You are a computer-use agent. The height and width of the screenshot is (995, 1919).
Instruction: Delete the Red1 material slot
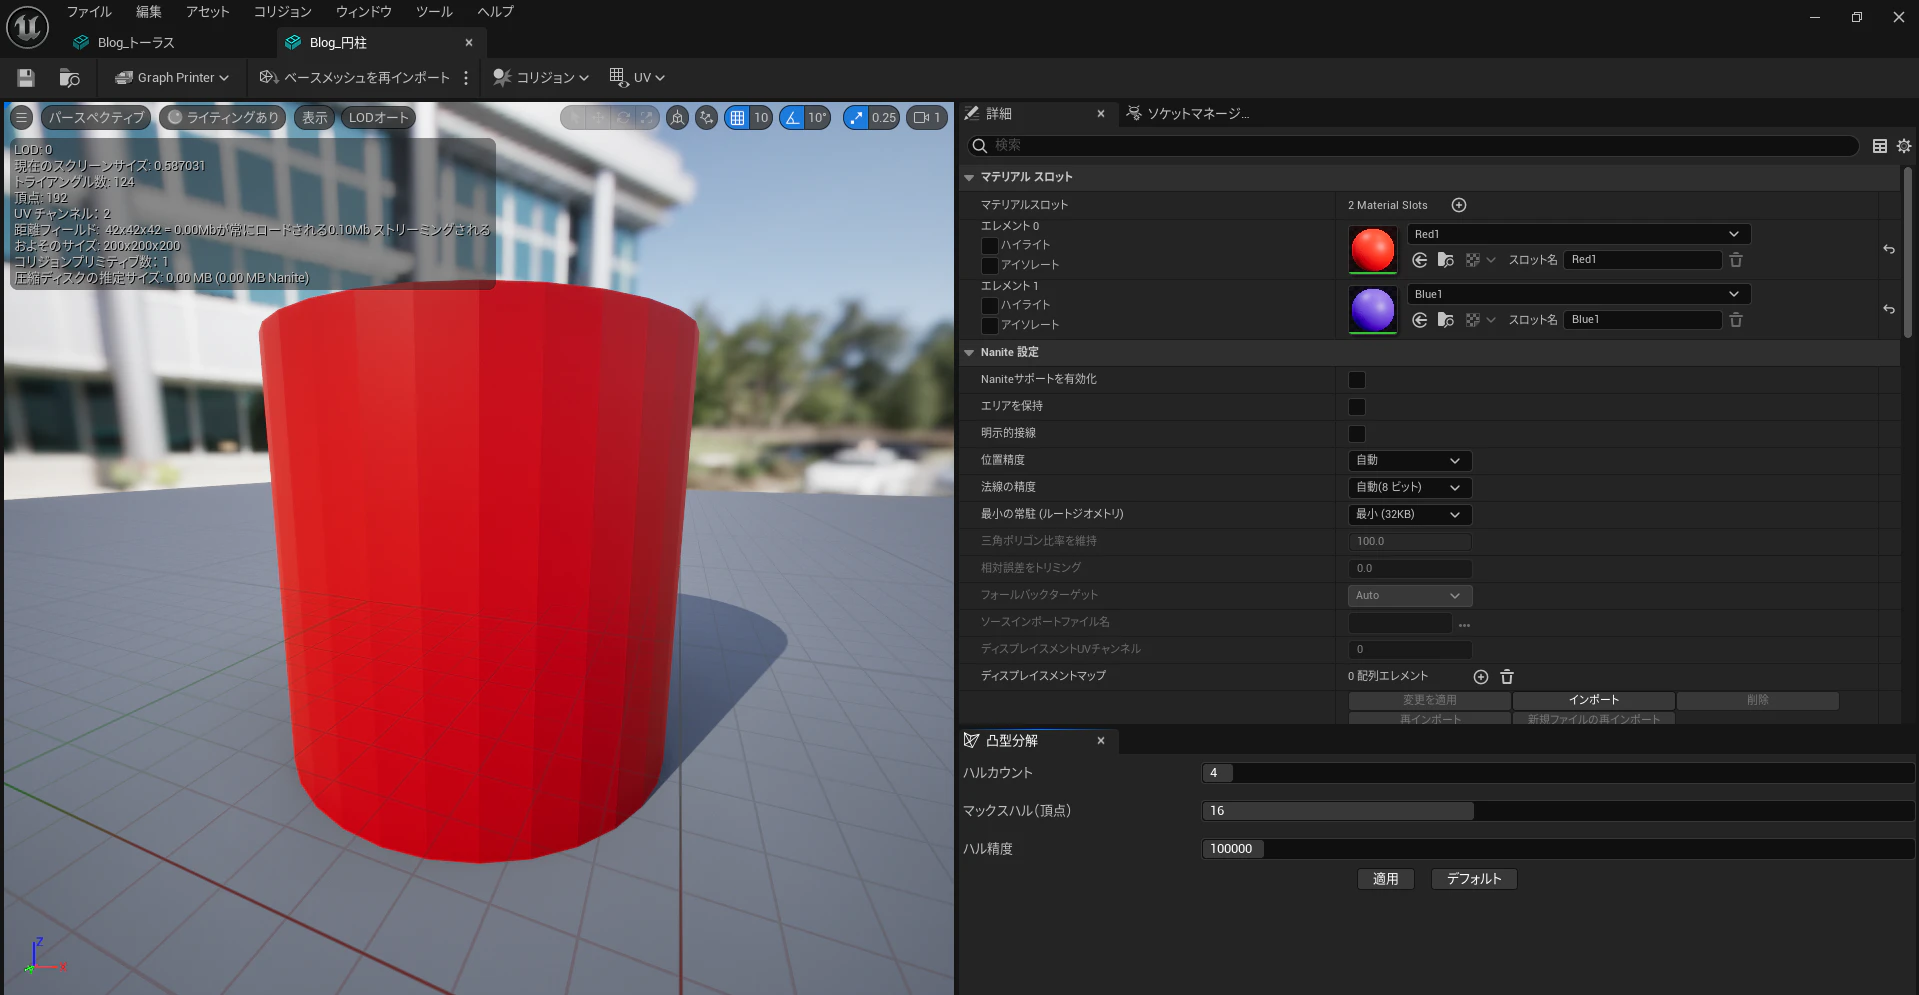coord(1736,260)
